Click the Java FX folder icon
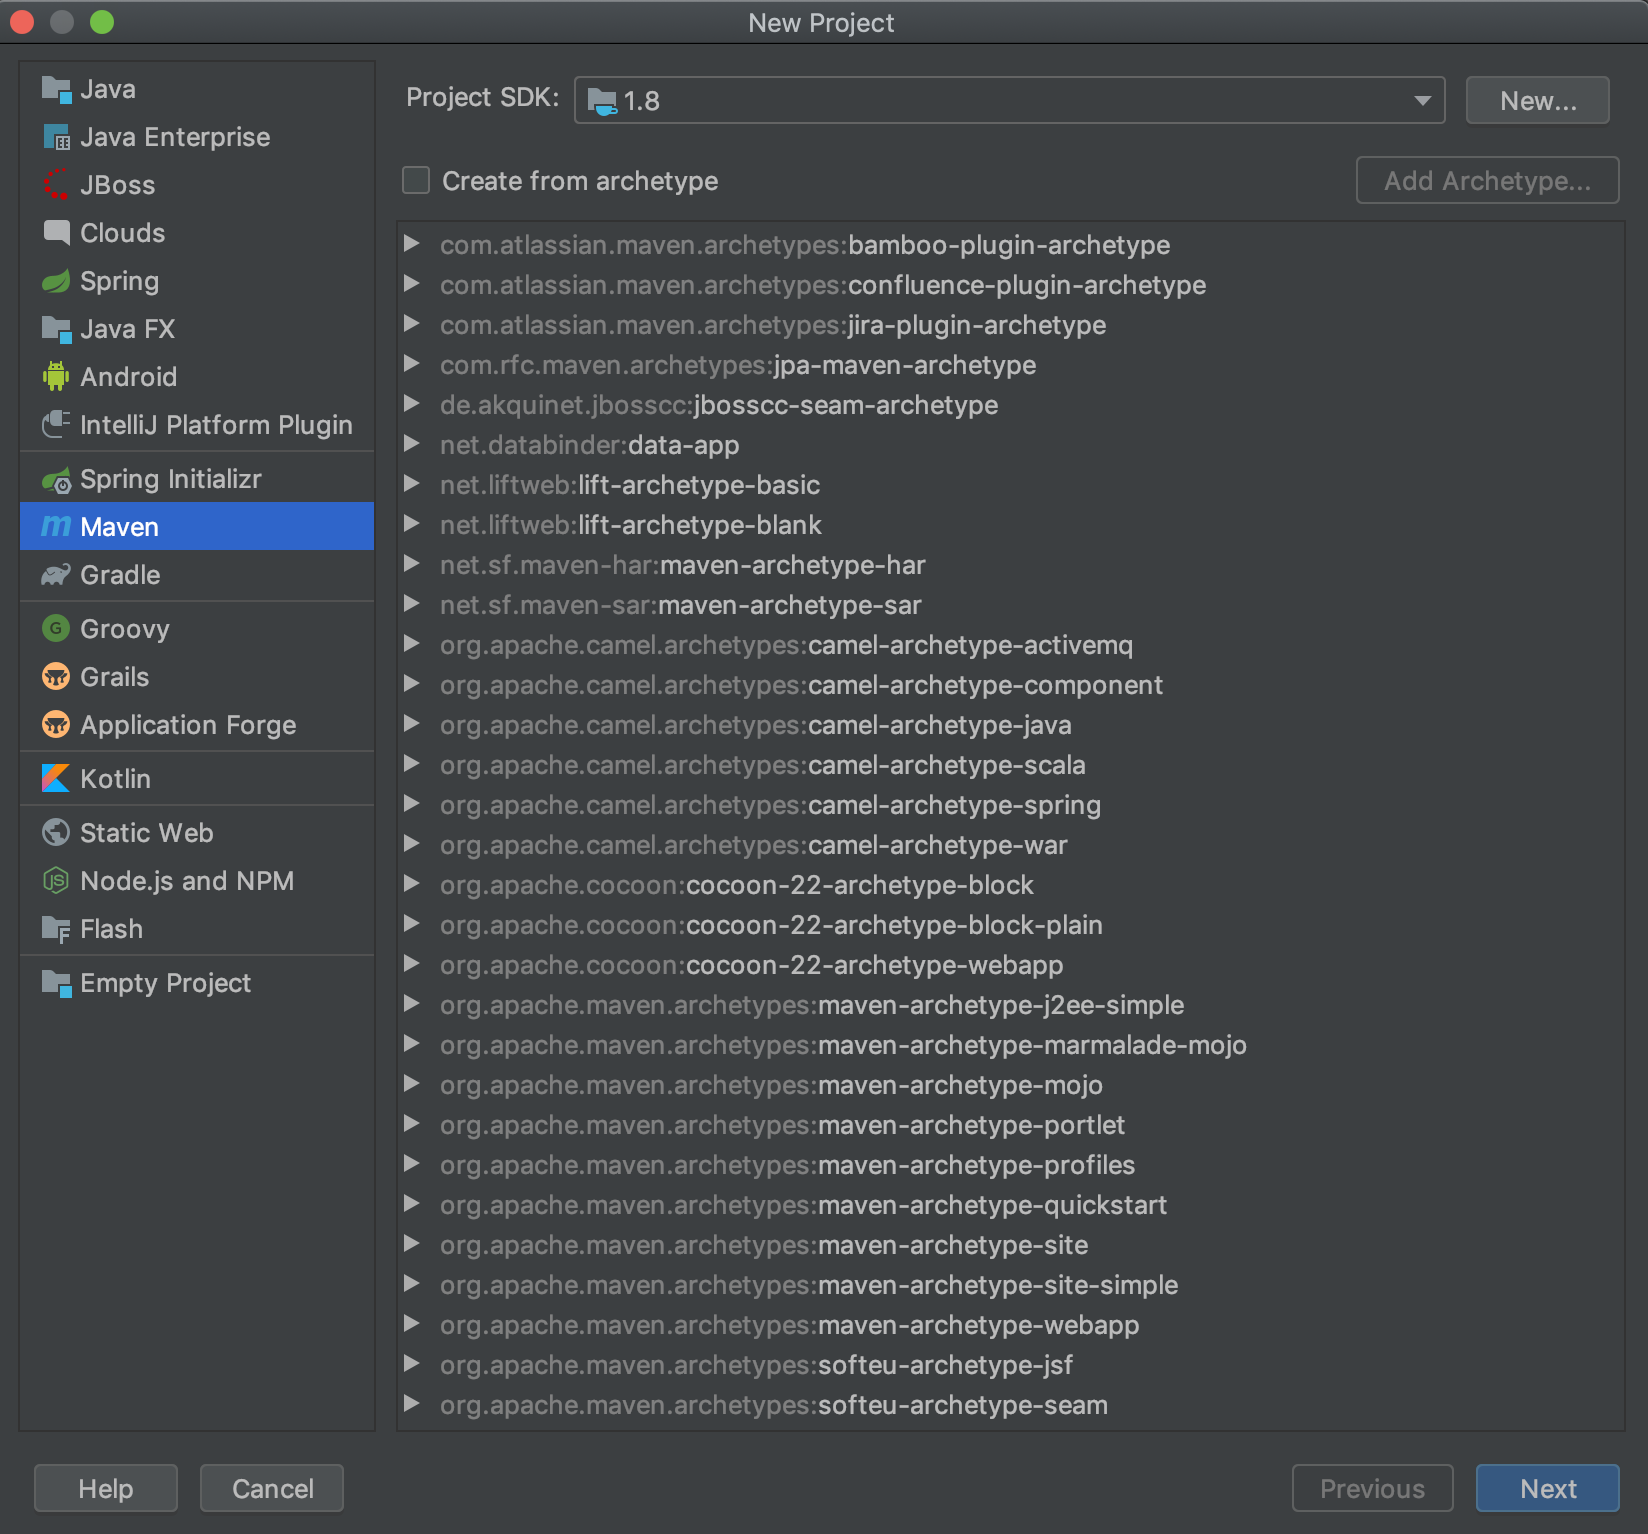1648x1534 pixels. tap(56, 330)
